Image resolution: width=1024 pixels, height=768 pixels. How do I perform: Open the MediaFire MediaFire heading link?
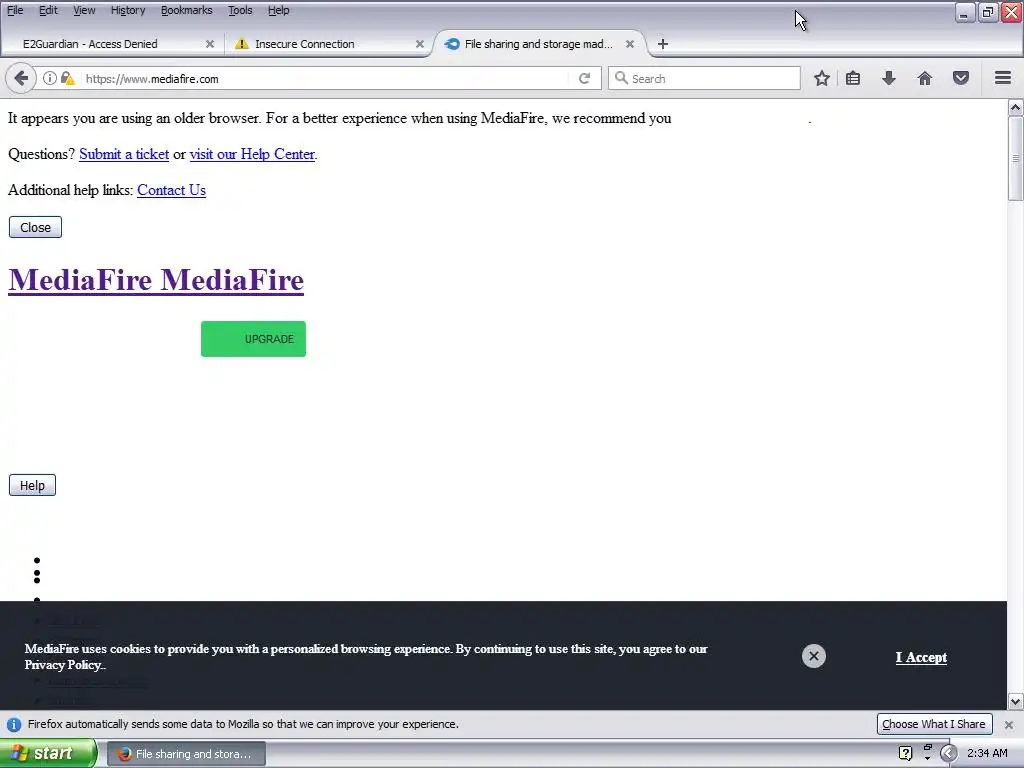point(156,280)
